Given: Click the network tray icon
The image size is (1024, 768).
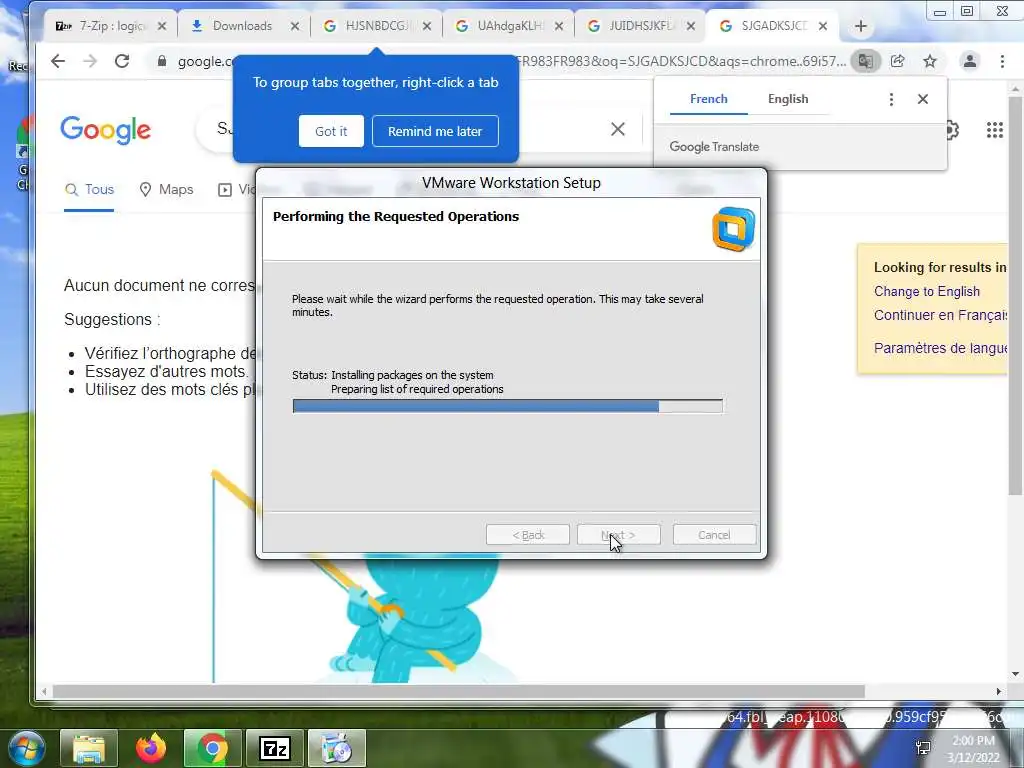Looking at the screenshot, I should click(x=923, y=748).
